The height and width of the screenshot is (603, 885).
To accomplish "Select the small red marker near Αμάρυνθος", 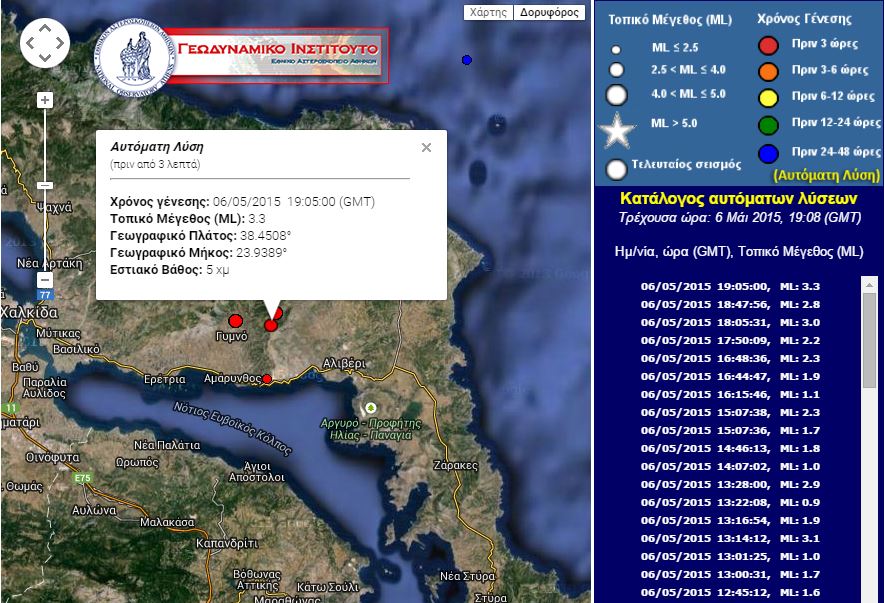I will tap(267, 379).
